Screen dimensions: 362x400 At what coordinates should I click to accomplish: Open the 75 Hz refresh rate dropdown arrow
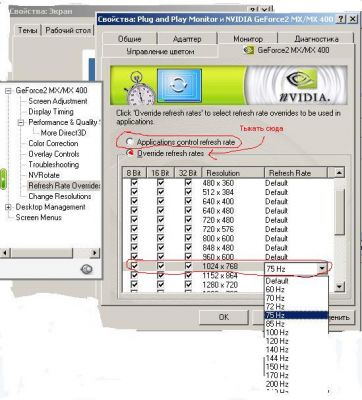[x=322, y=268]
